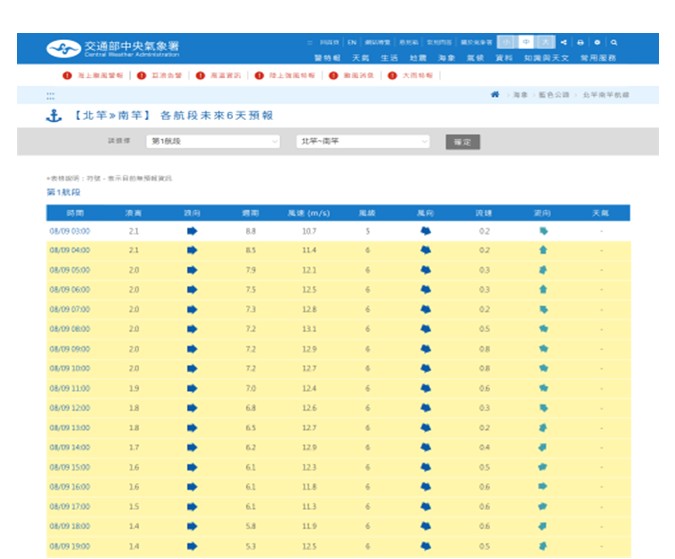Click current direction arrow in 08/09 04:00 row

coord(543,250)
